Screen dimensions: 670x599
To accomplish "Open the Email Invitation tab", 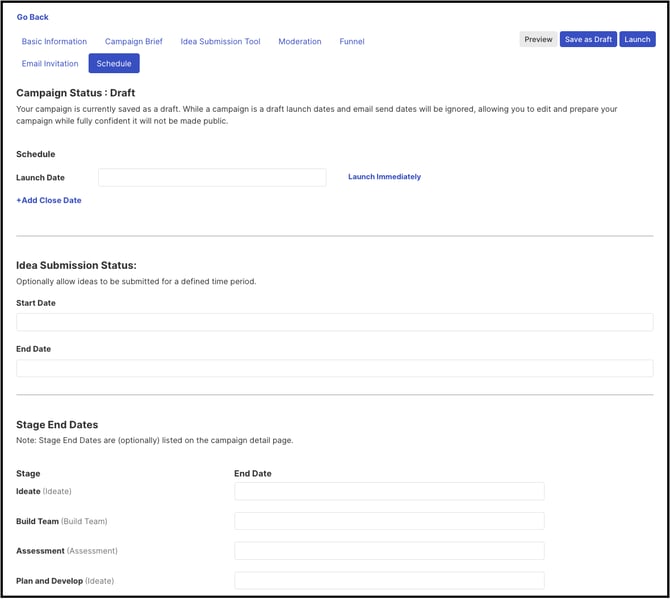I will coord(51,63).
